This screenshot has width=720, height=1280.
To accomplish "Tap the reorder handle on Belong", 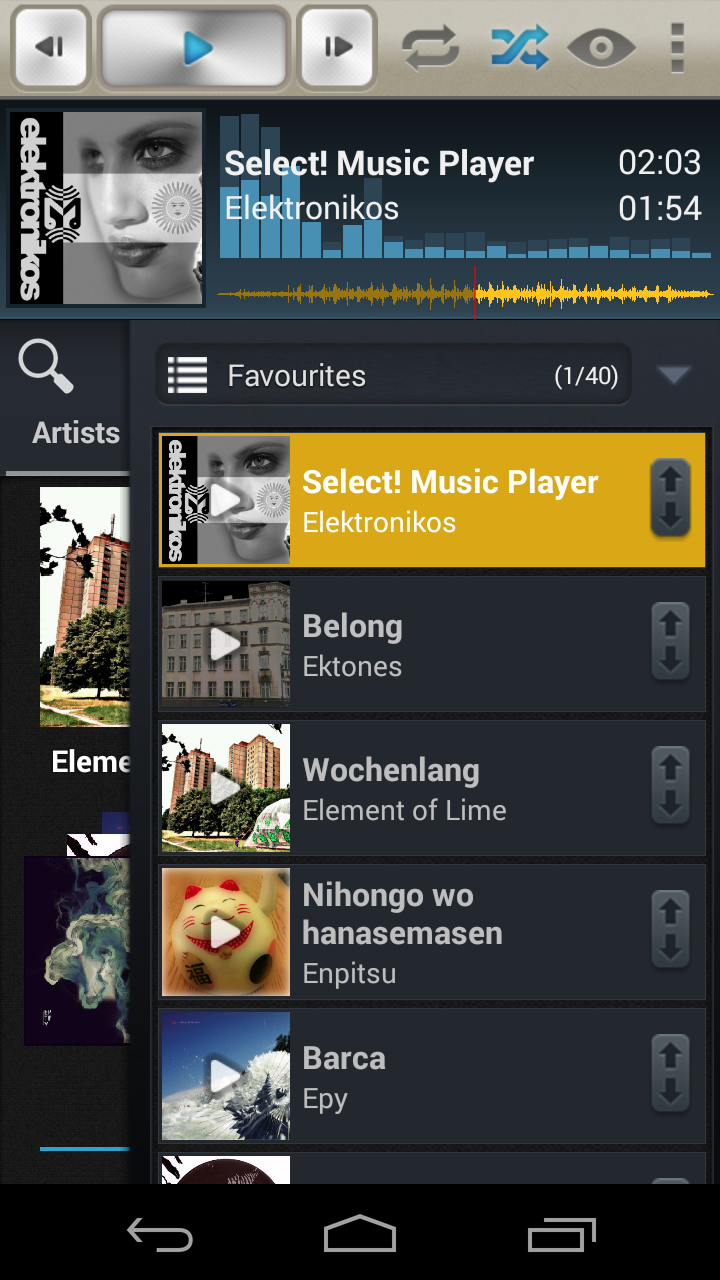I will (670, 642).
